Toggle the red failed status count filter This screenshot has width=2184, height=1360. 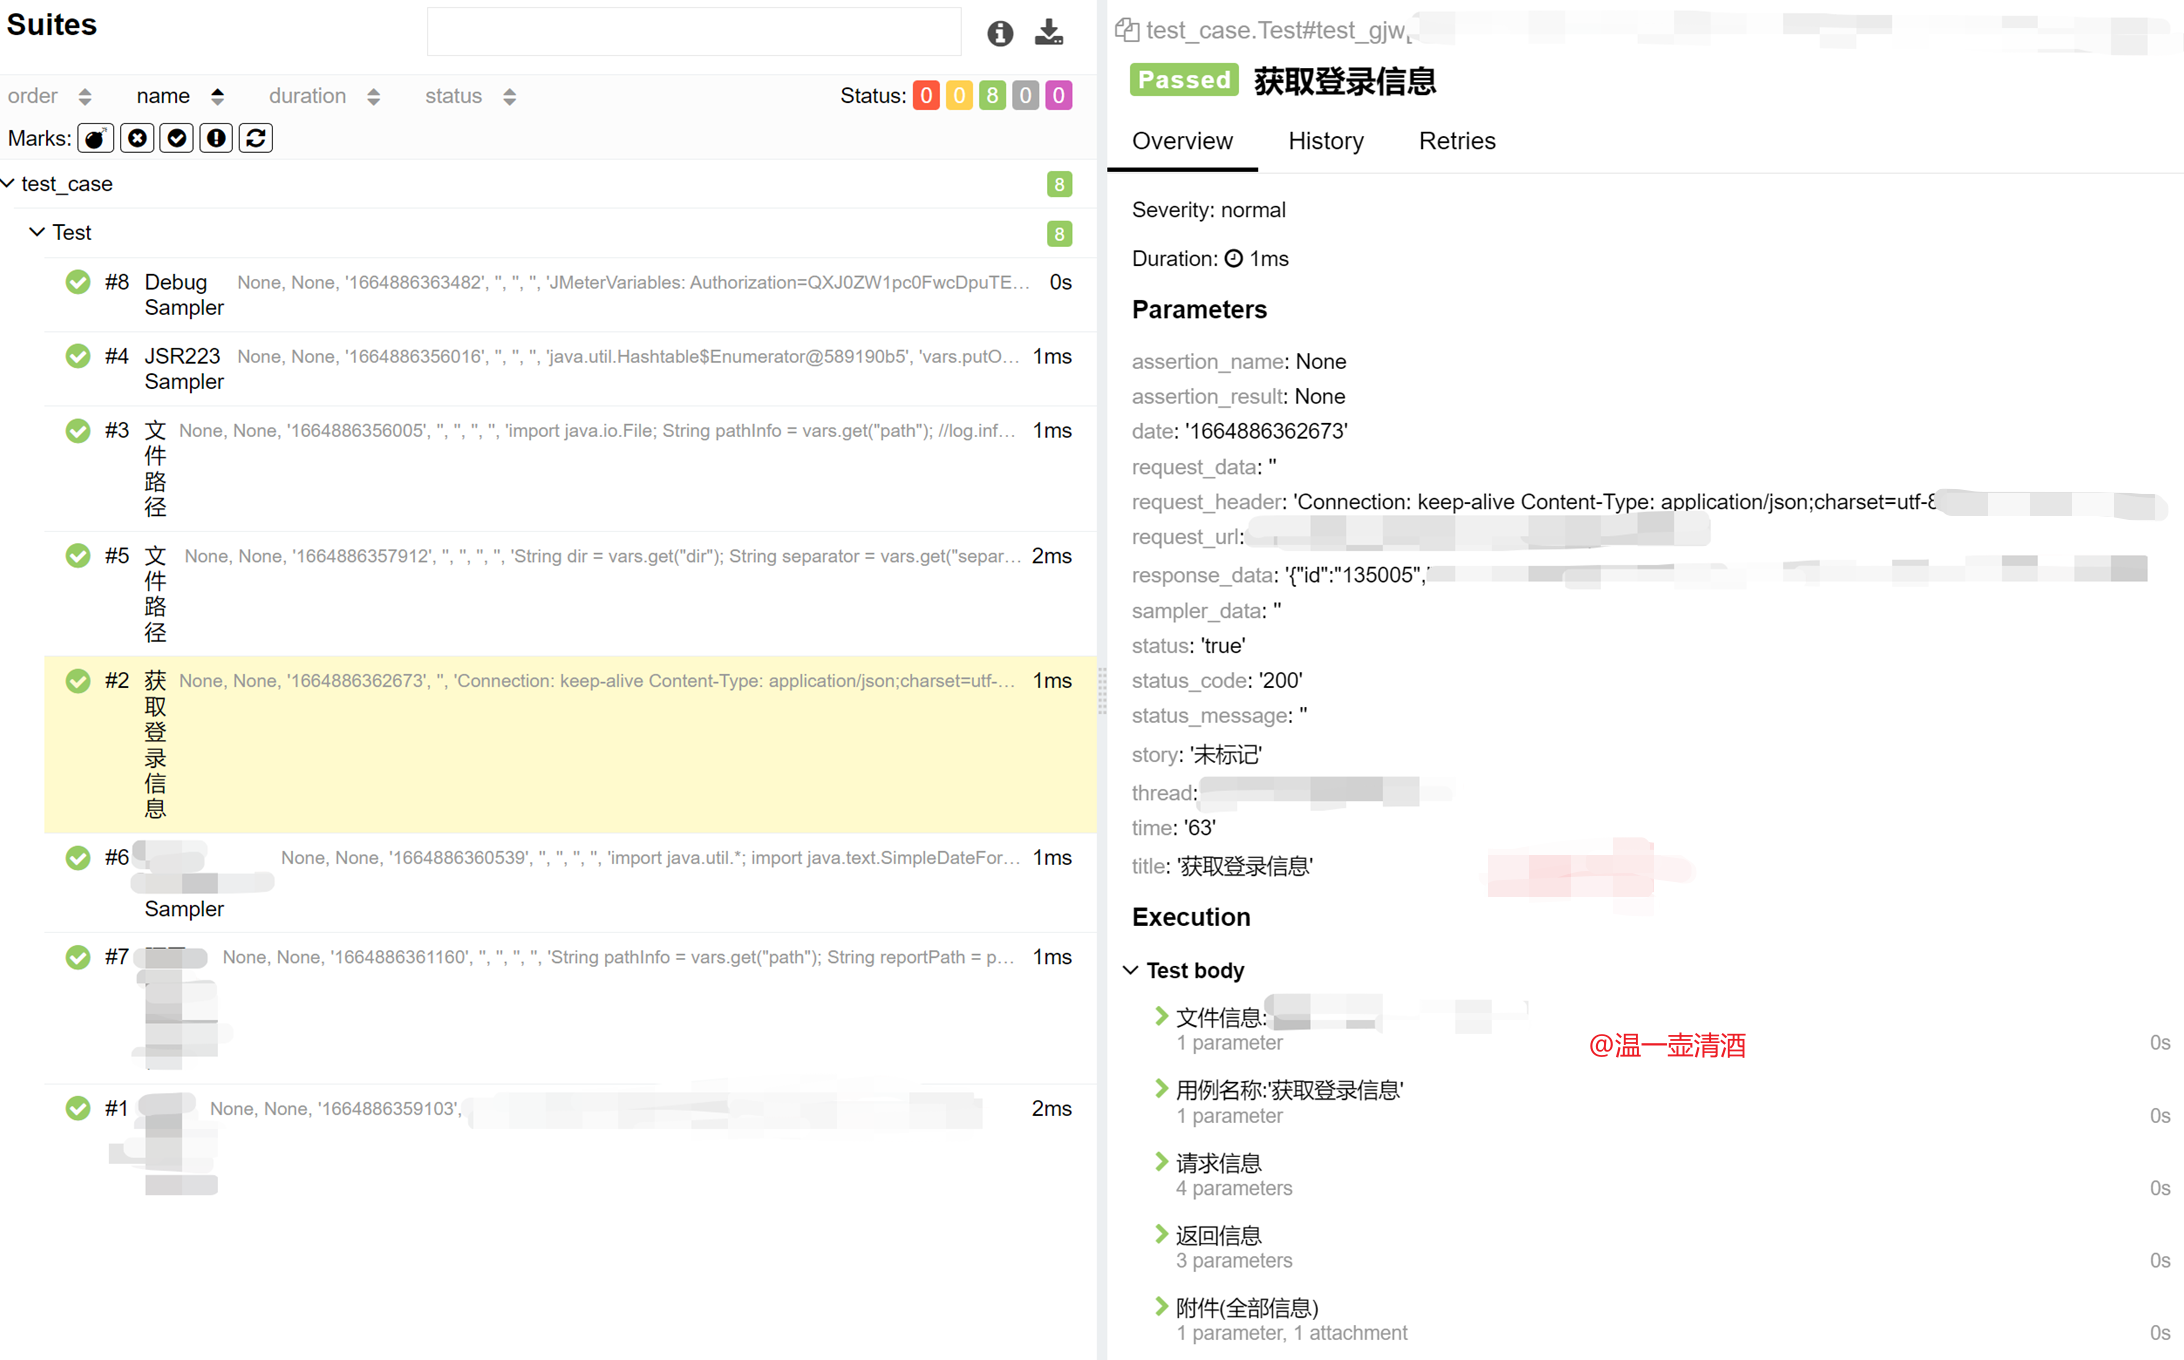(925, 95)
